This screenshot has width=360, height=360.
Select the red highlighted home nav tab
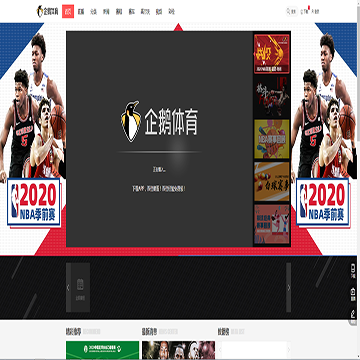68,12
